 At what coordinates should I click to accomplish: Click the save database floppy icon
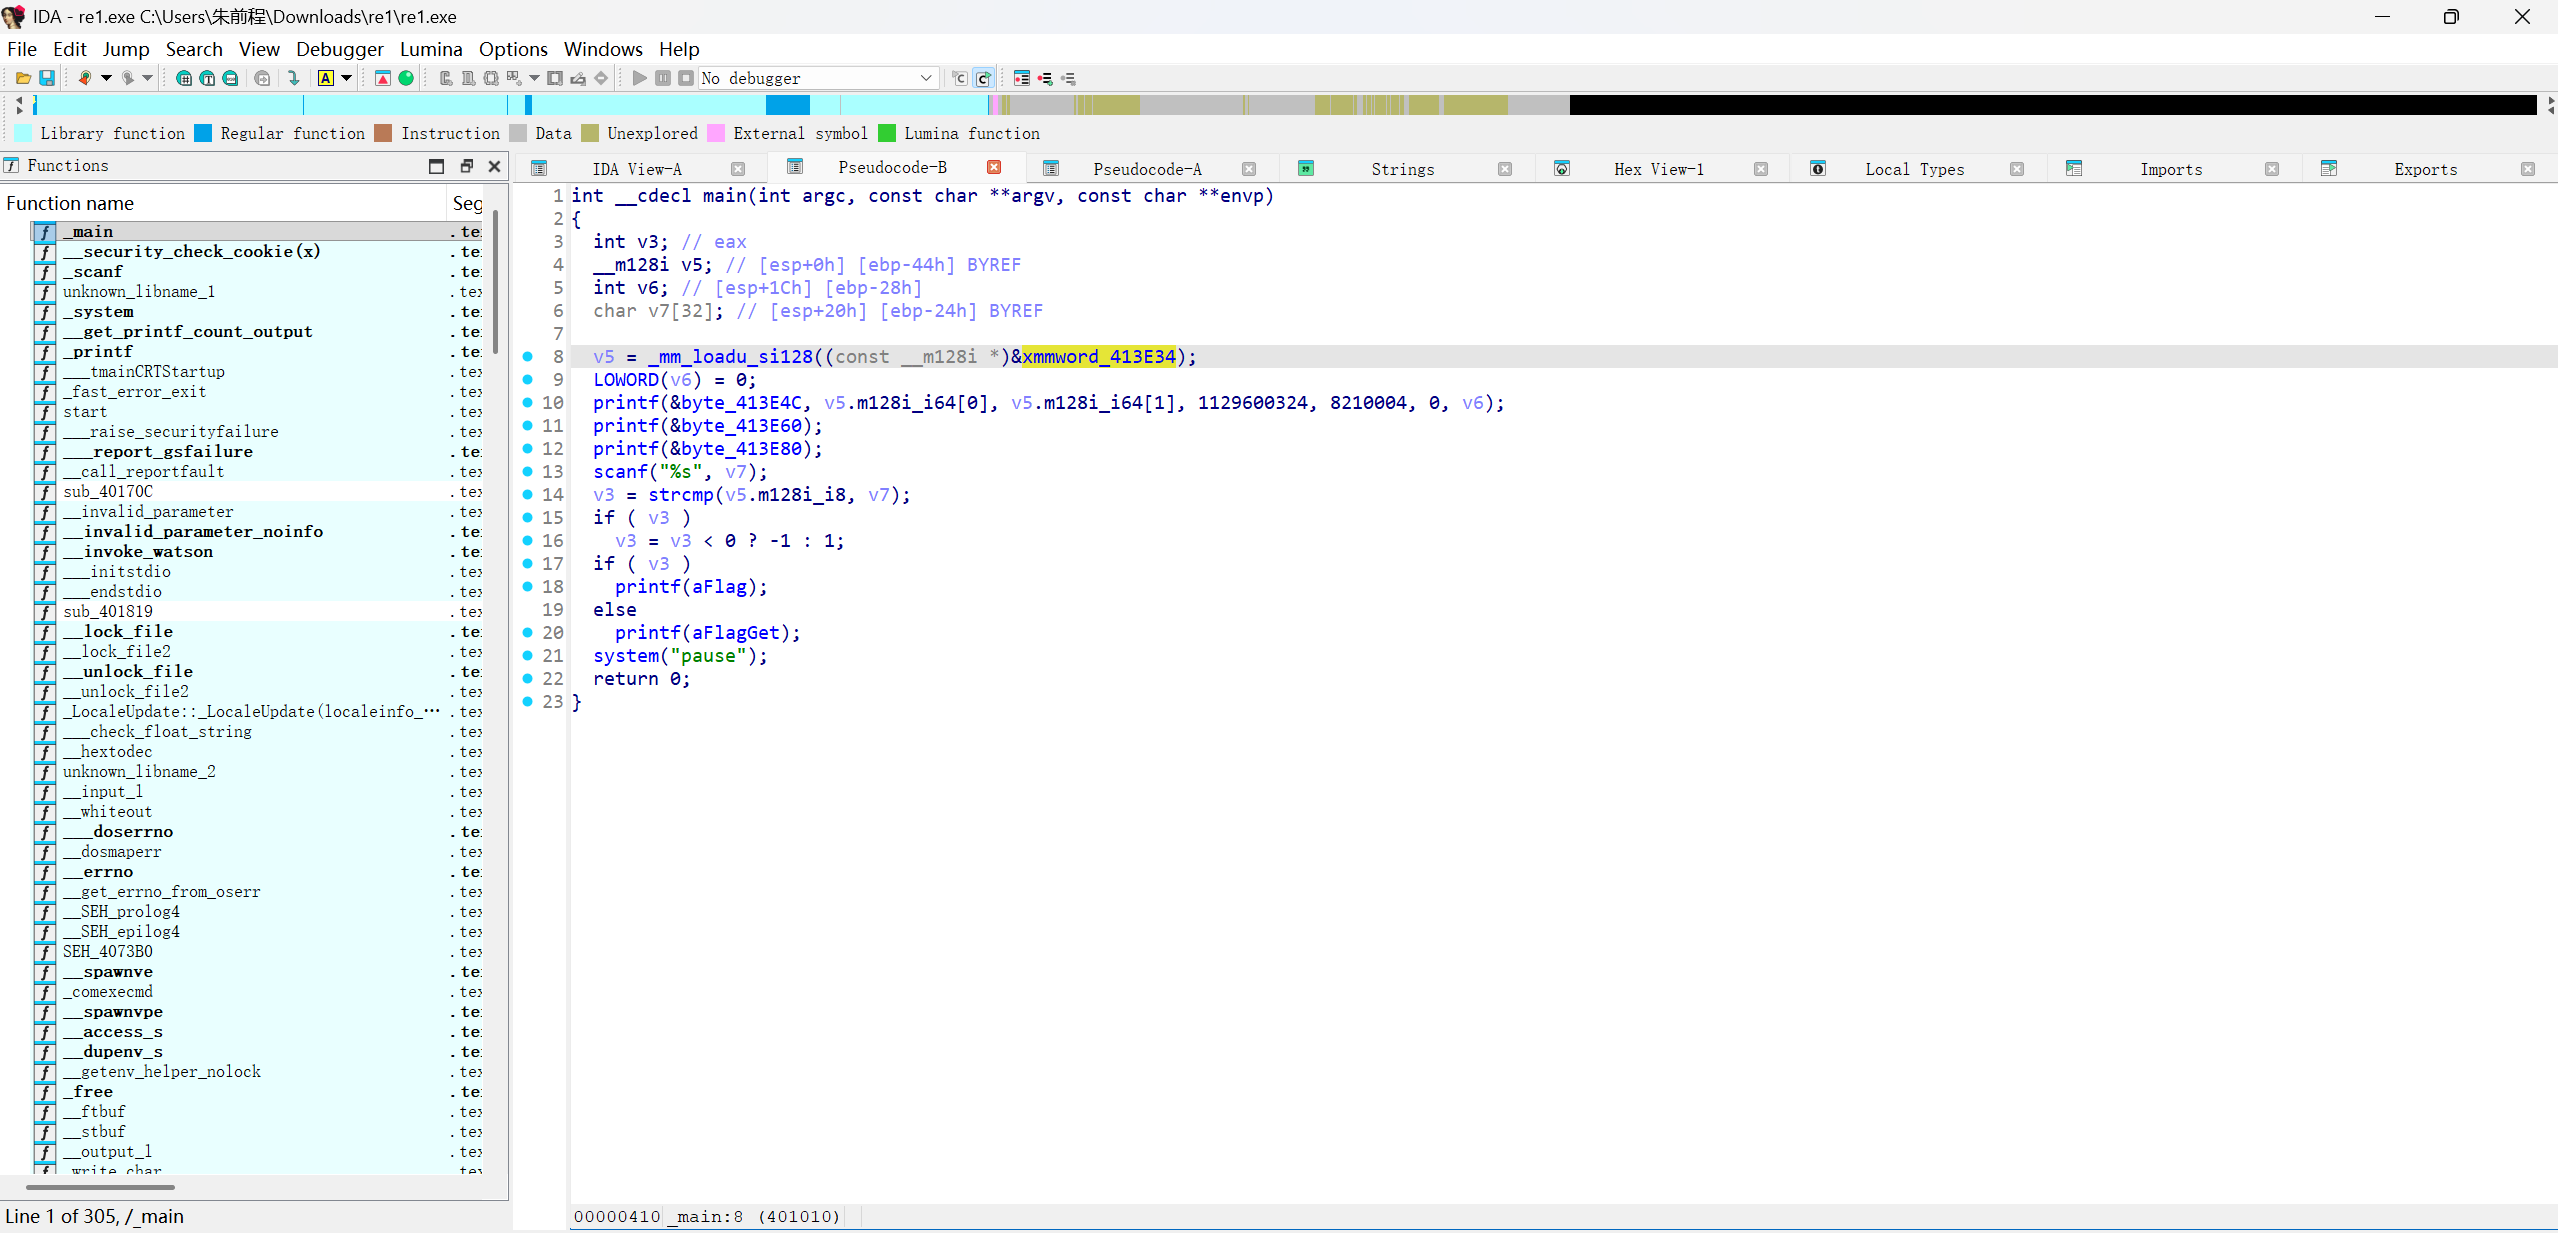tap(46, 78)
